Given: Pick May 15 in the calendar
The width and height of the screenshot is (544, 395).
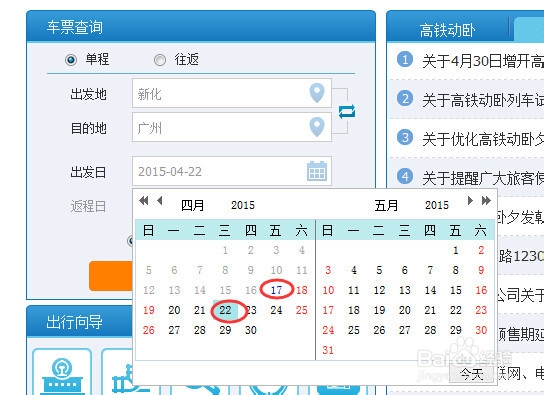Looking at the screenshot, I should point(456,290).
